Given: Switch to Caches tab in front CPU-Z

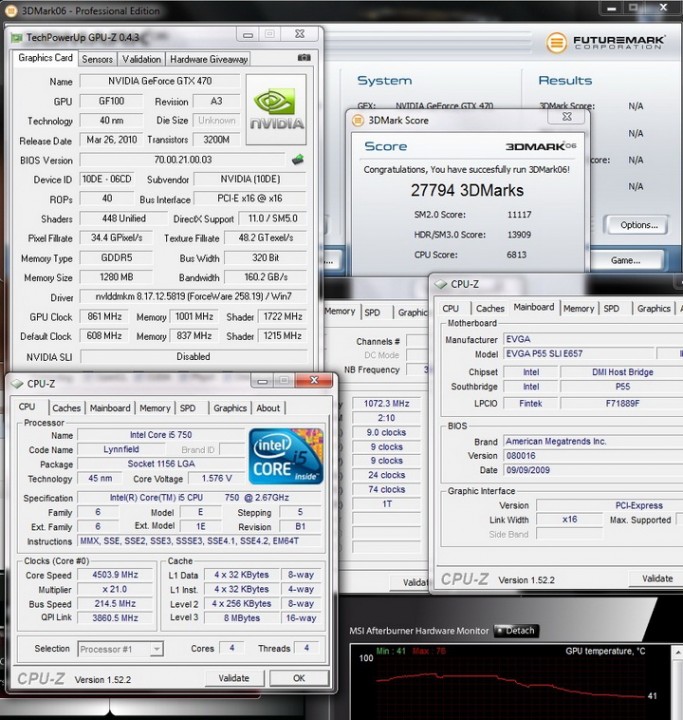Looking at the screenshot, I should (66, 408).
